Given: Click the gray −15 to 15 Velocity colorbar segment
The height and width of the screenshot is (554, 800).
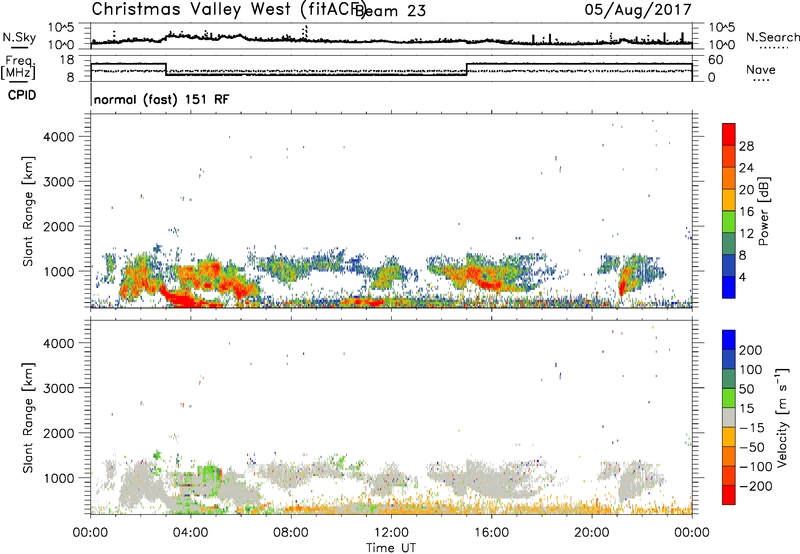Looking at the screenshot, I should click(x=729, y=417).
